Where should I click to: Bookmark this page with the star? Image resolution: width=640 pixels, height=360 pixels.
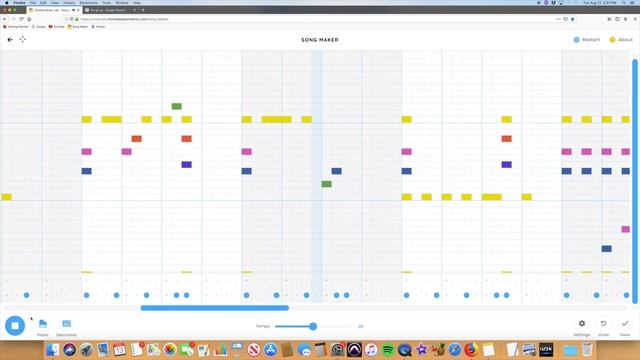coord(572,19)
